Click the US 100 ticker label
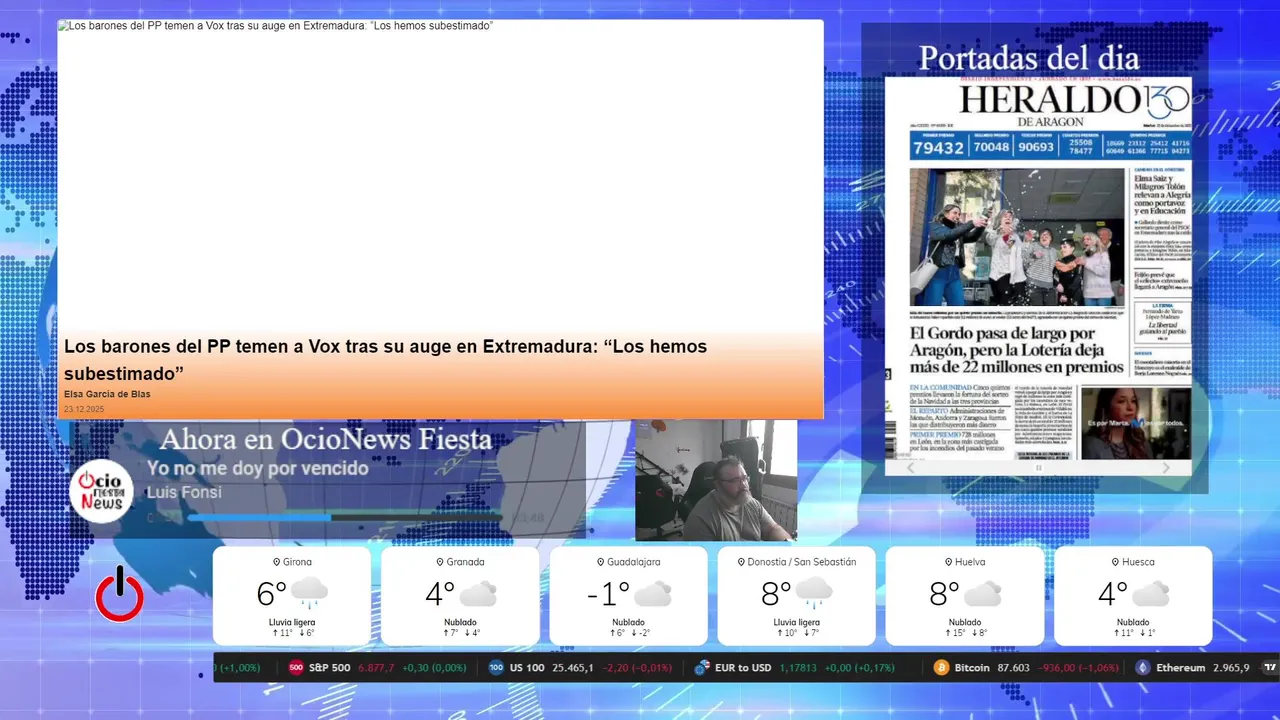1280x720 pixels. click(x=526, y=667)
